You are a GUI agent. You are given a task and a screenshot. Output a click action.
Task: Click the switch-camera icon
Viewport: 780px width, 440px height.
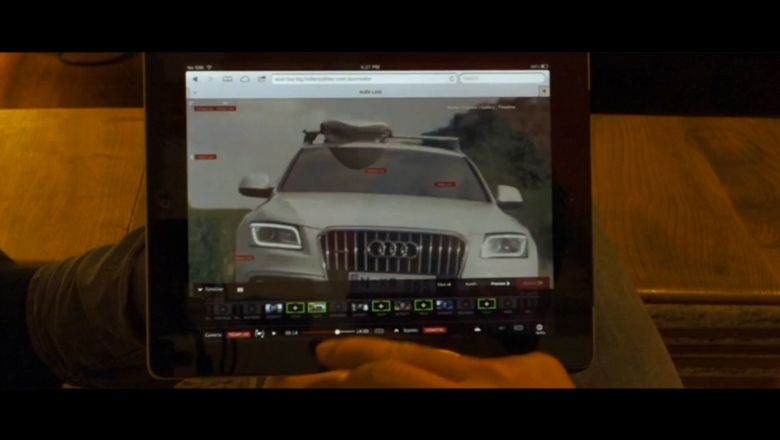(x=260, y=334)
